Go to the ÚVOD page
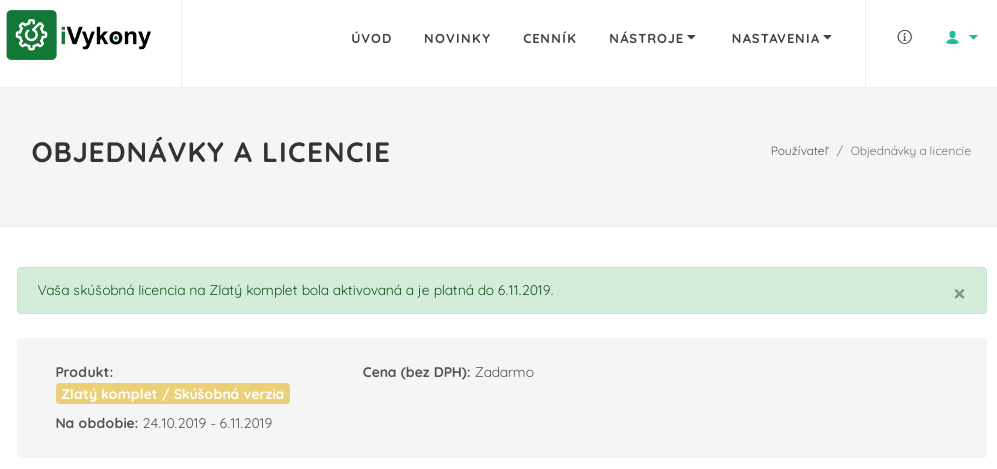Screen dimensions: 997x469 [371, 39]
